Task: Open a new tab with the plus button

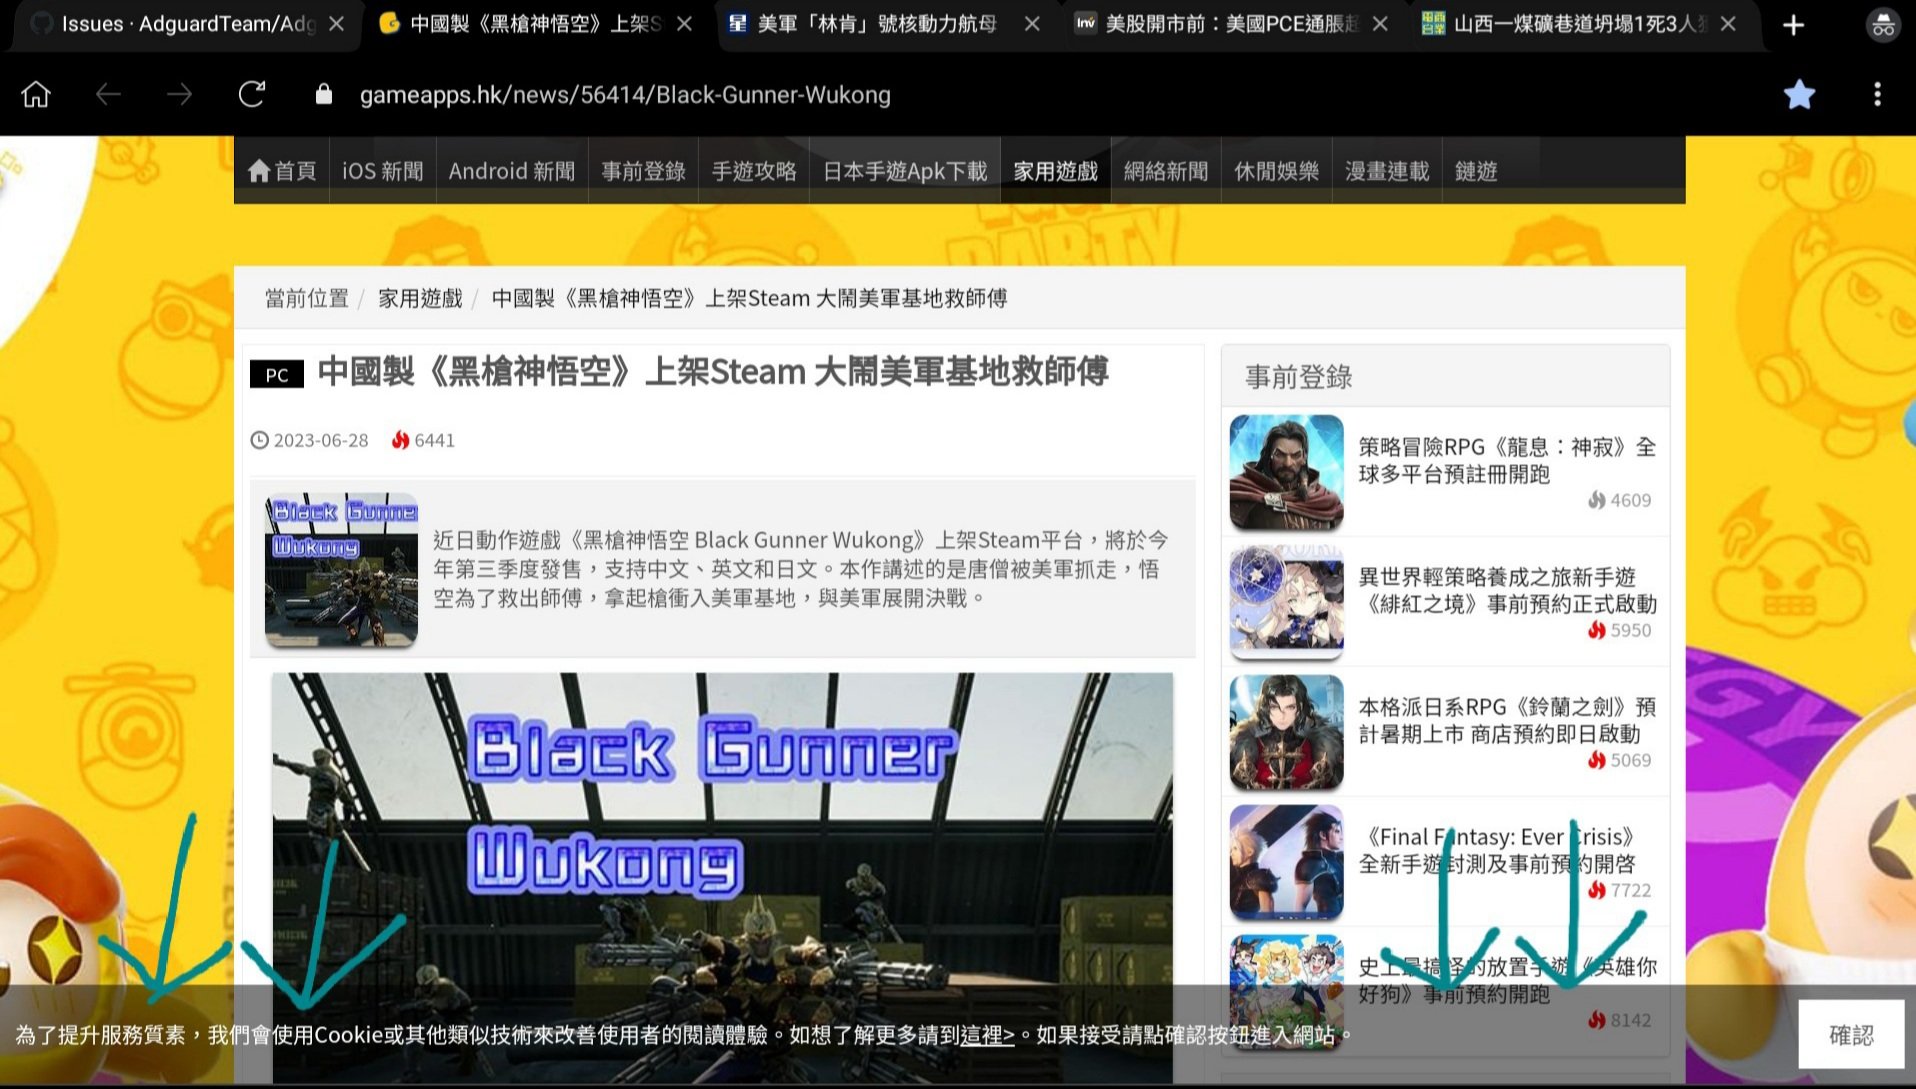Action: click(x=1793, y=24)
